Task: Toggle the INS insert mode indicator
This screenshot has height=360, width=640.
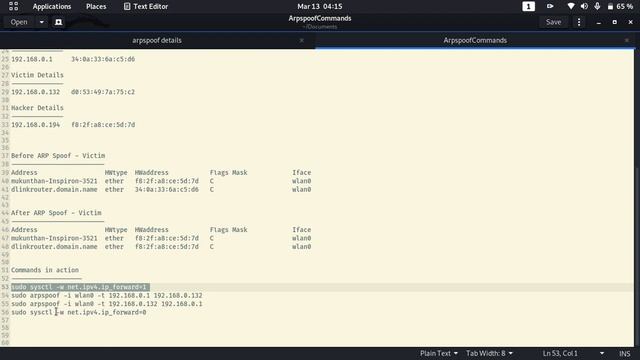Action: (624, 353)
